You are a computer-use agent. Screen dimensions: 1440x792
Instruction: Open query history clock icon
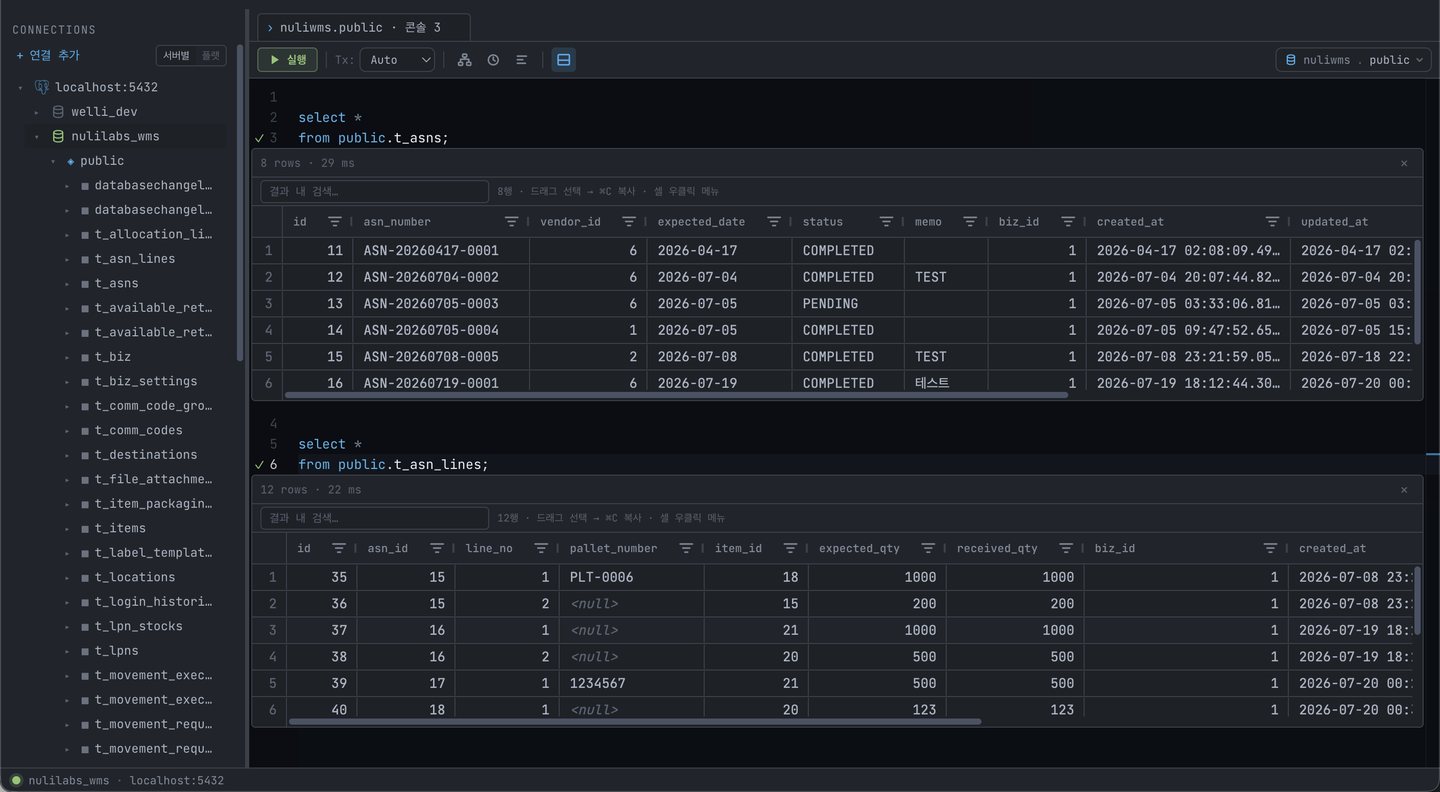[x=493, y=60]
